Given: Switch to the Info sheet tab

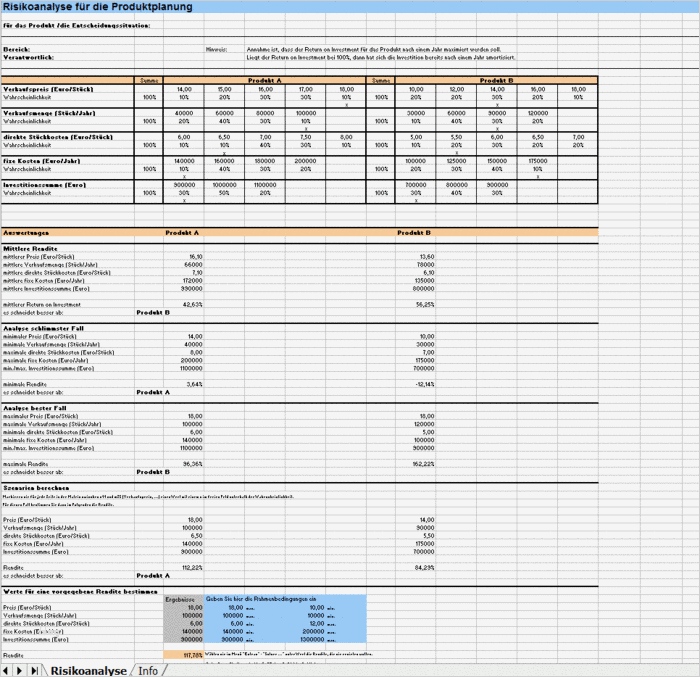Looking at the screenshot, I should coord(148,671).
